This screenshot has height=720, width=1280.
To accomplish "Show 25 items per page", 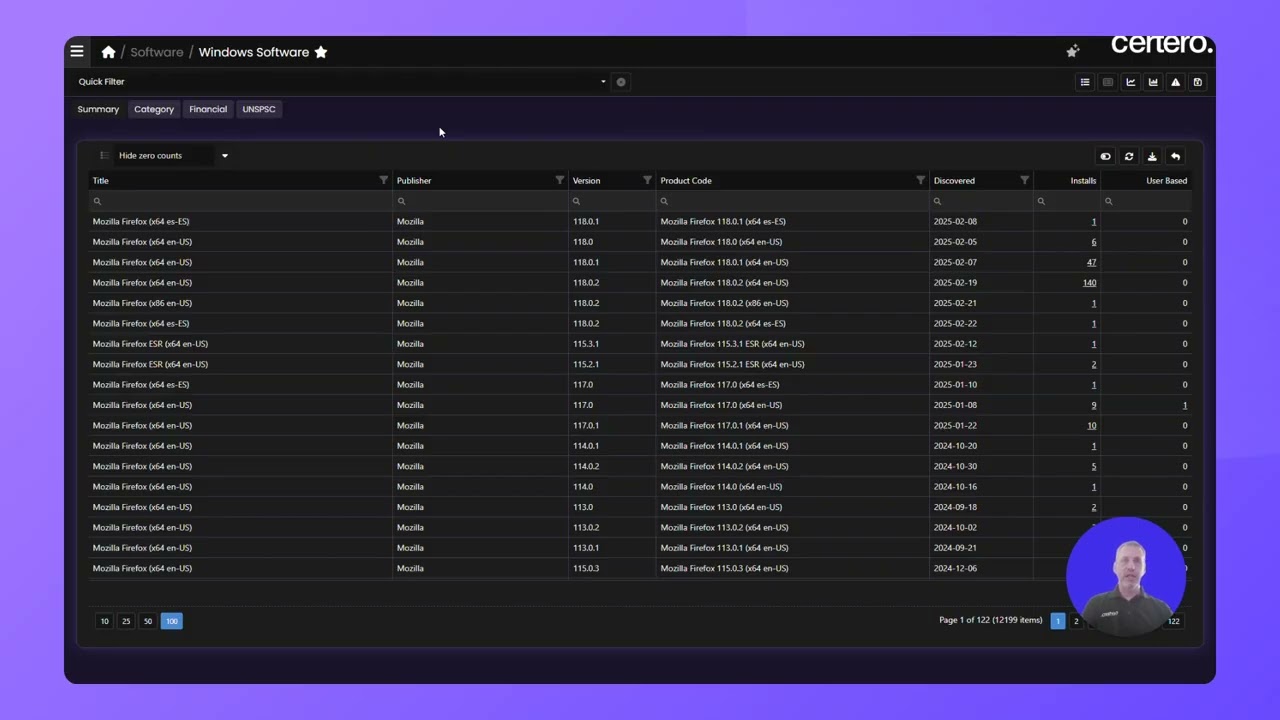I will (x=126, y=621).
